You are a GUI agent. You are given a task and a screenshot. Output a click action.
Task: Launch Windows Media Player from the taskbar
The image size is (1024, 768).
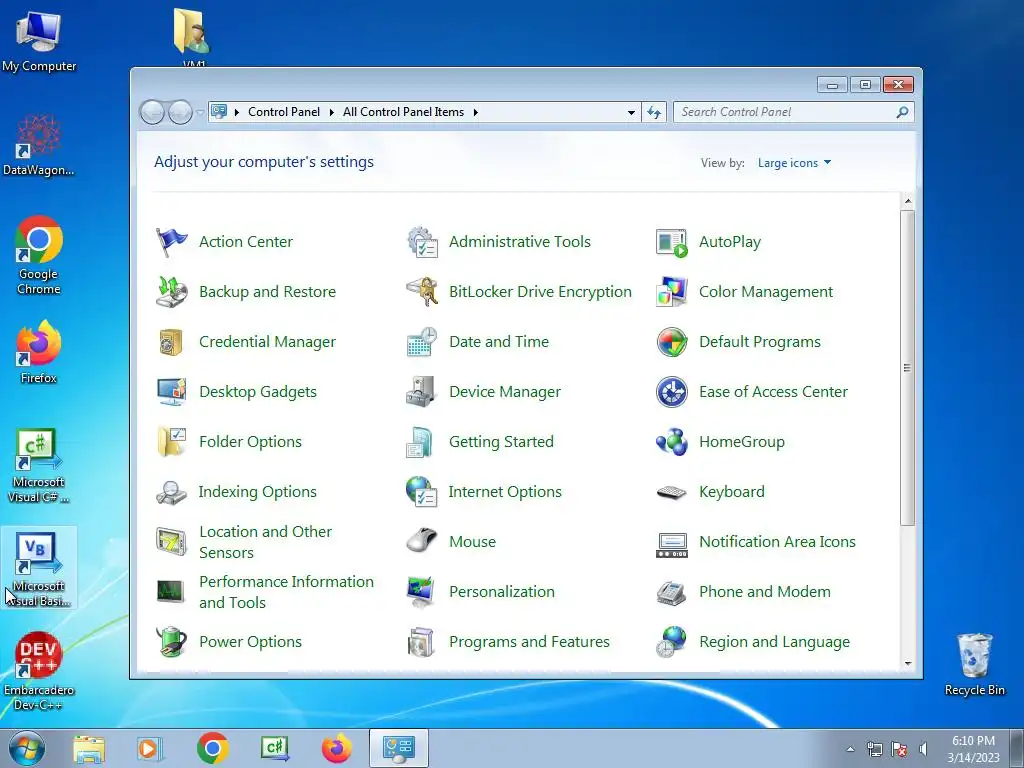coord(150,748)
